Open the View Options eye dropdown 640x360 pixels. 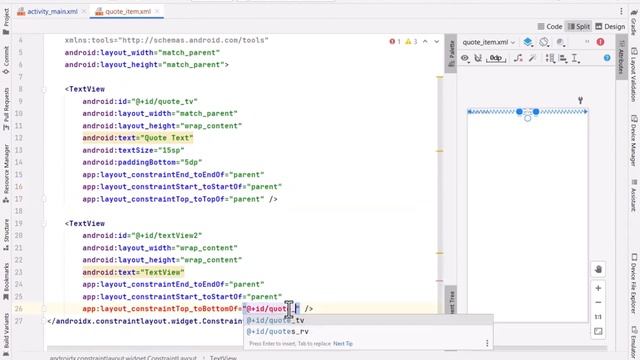(465, 58)
